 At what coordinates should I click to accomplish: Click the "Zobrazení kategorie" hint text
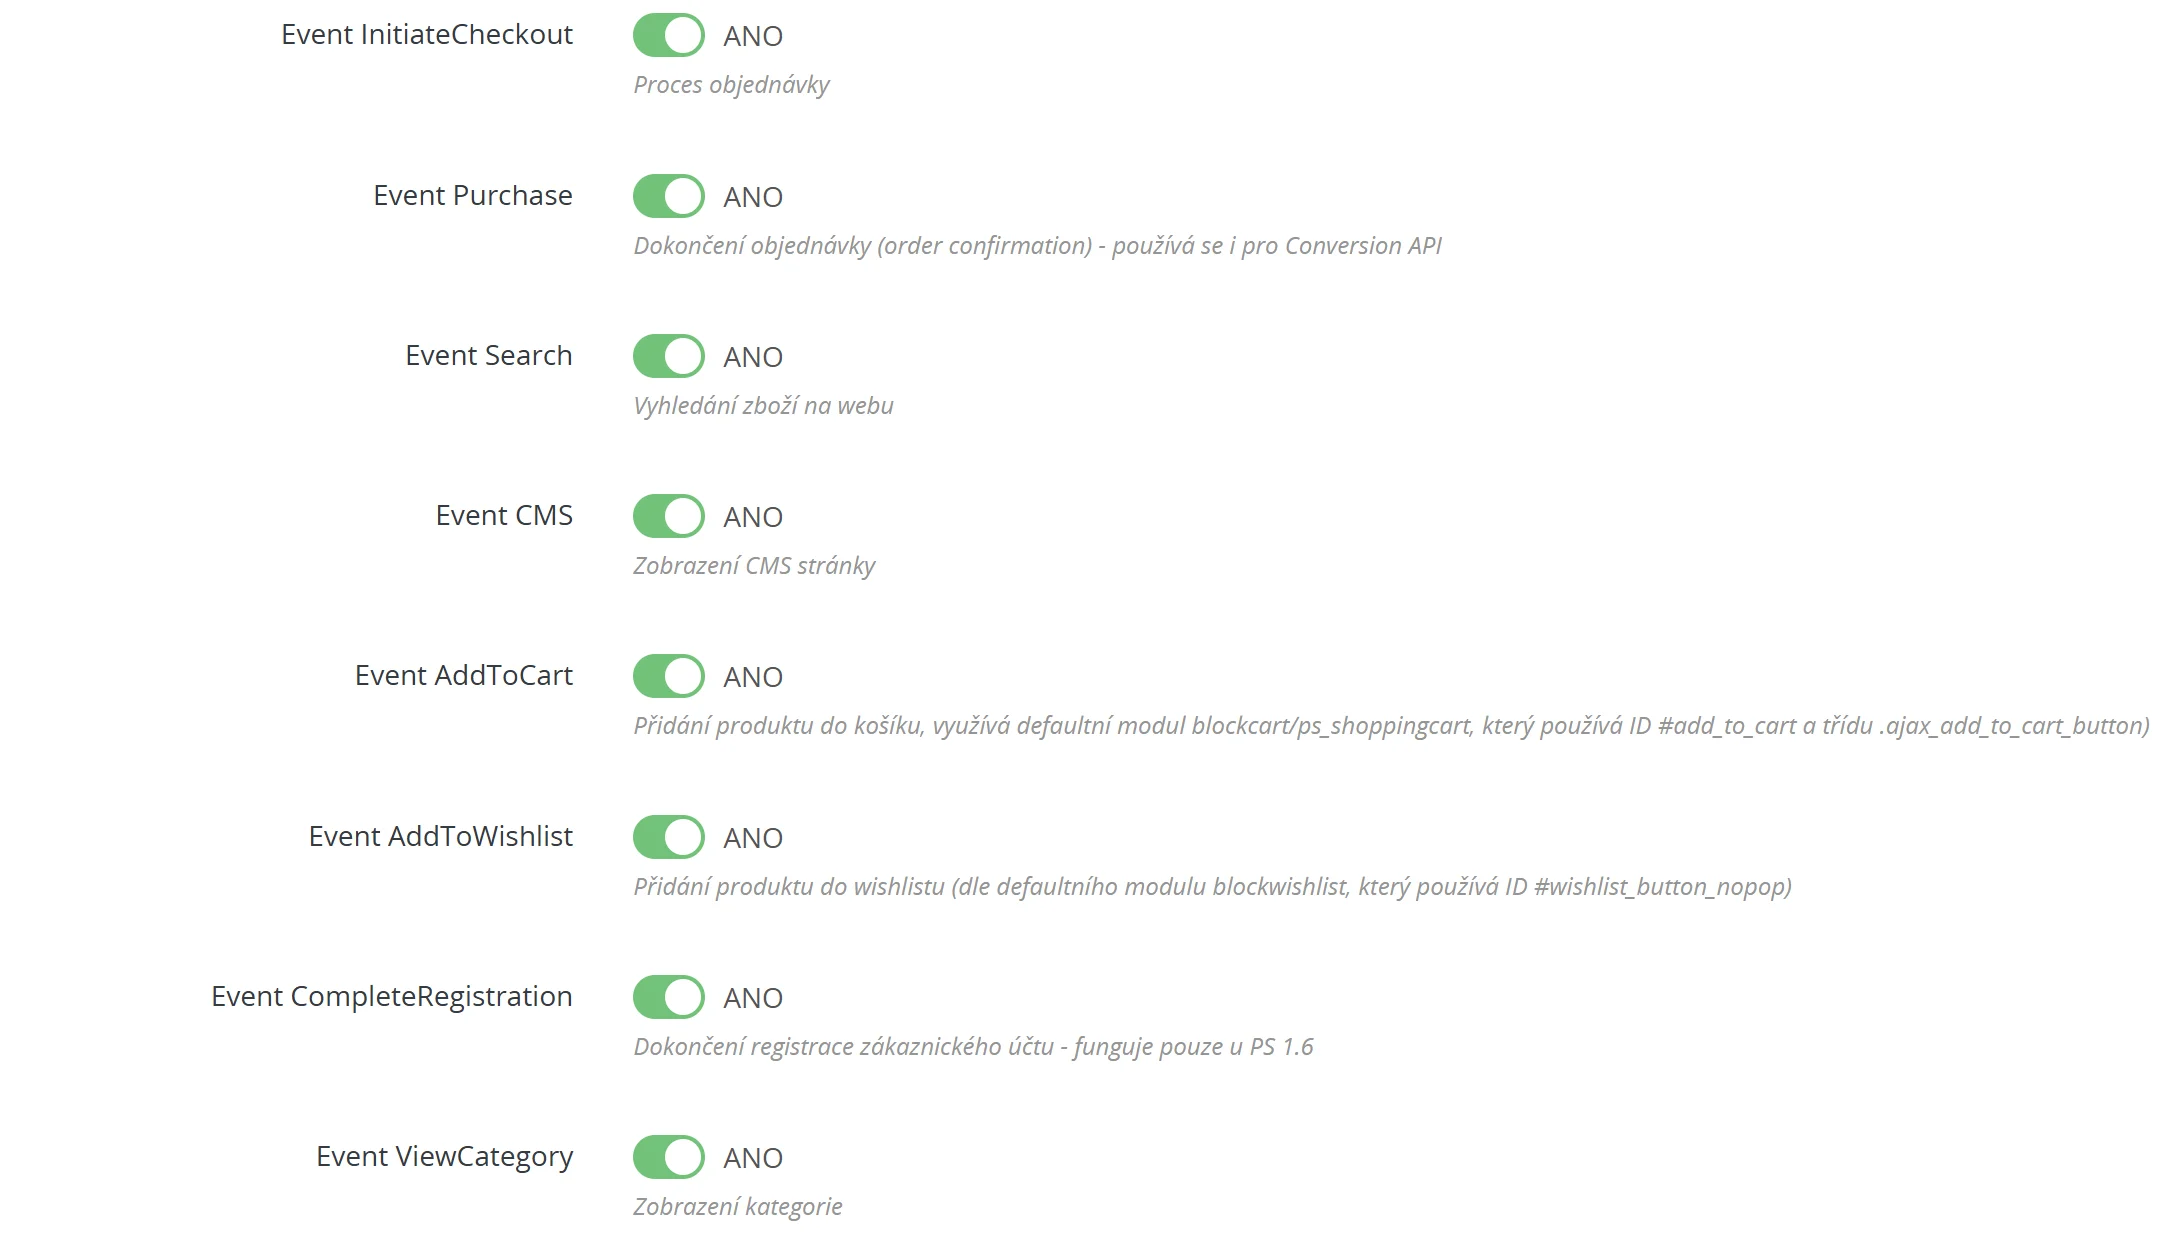[738, 1207]
